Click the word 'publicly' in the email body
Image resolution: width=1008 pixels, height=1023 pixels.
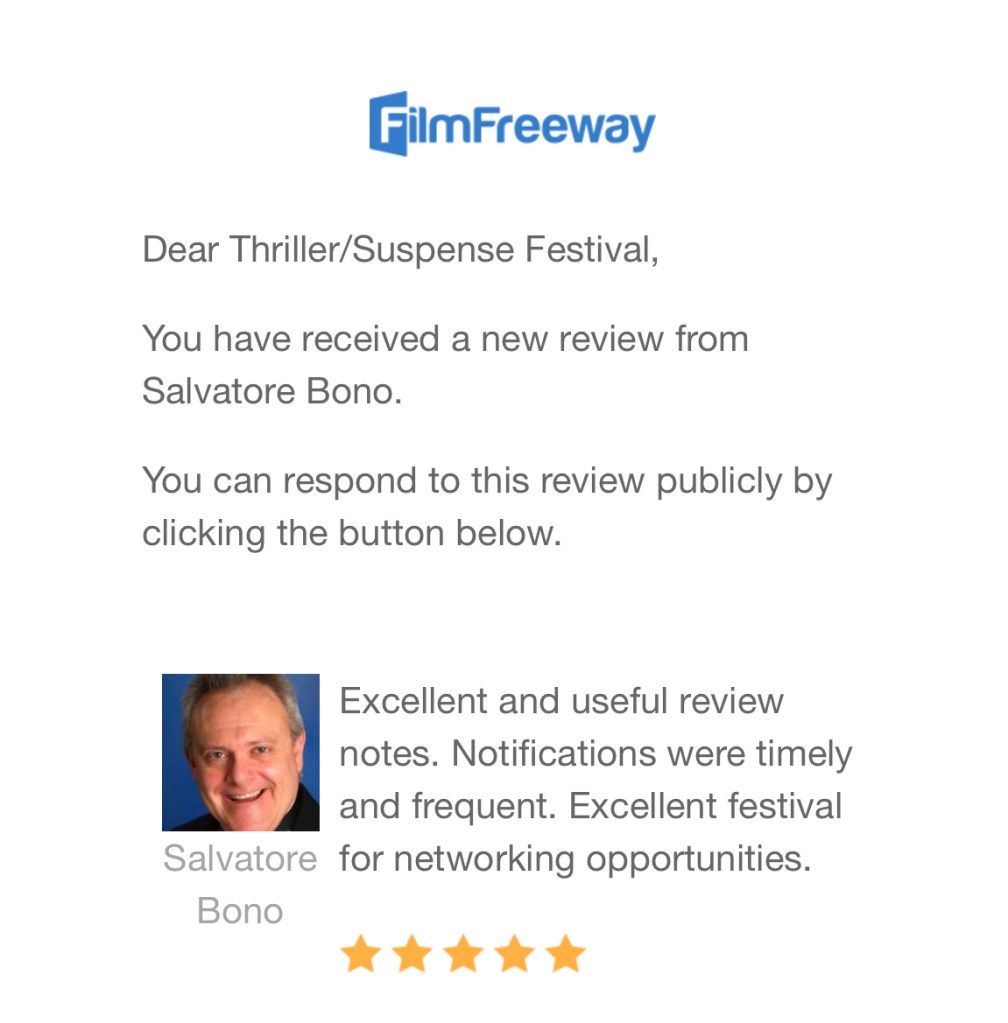(719, 481)
